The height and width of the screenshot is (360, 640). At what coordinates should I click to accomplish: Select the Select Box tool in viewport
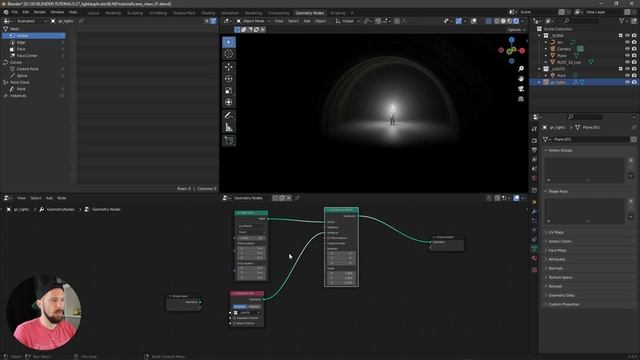pyautogui.click(x=229, y=42)
